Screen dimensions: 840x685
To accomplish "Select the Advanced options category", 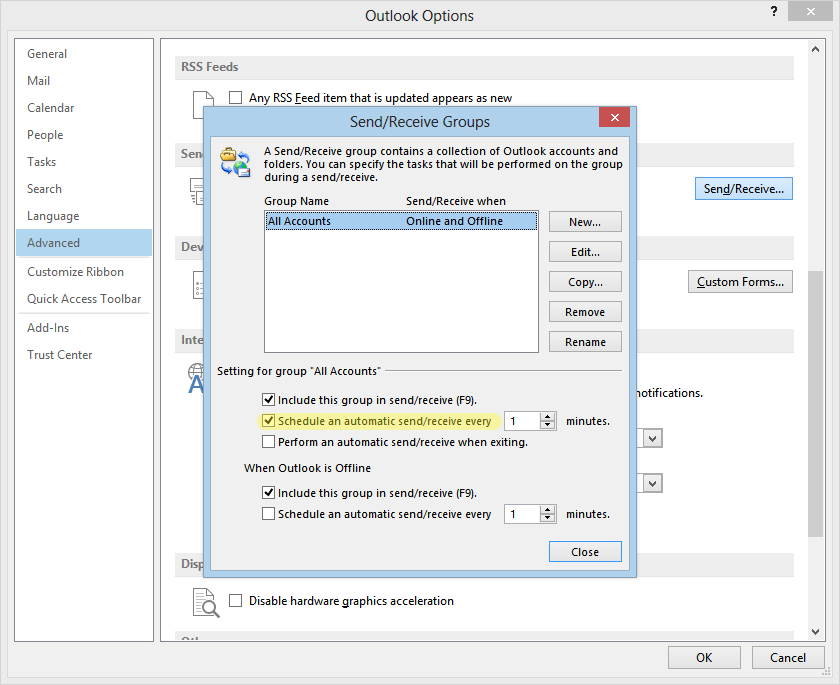I will (84, 243).
